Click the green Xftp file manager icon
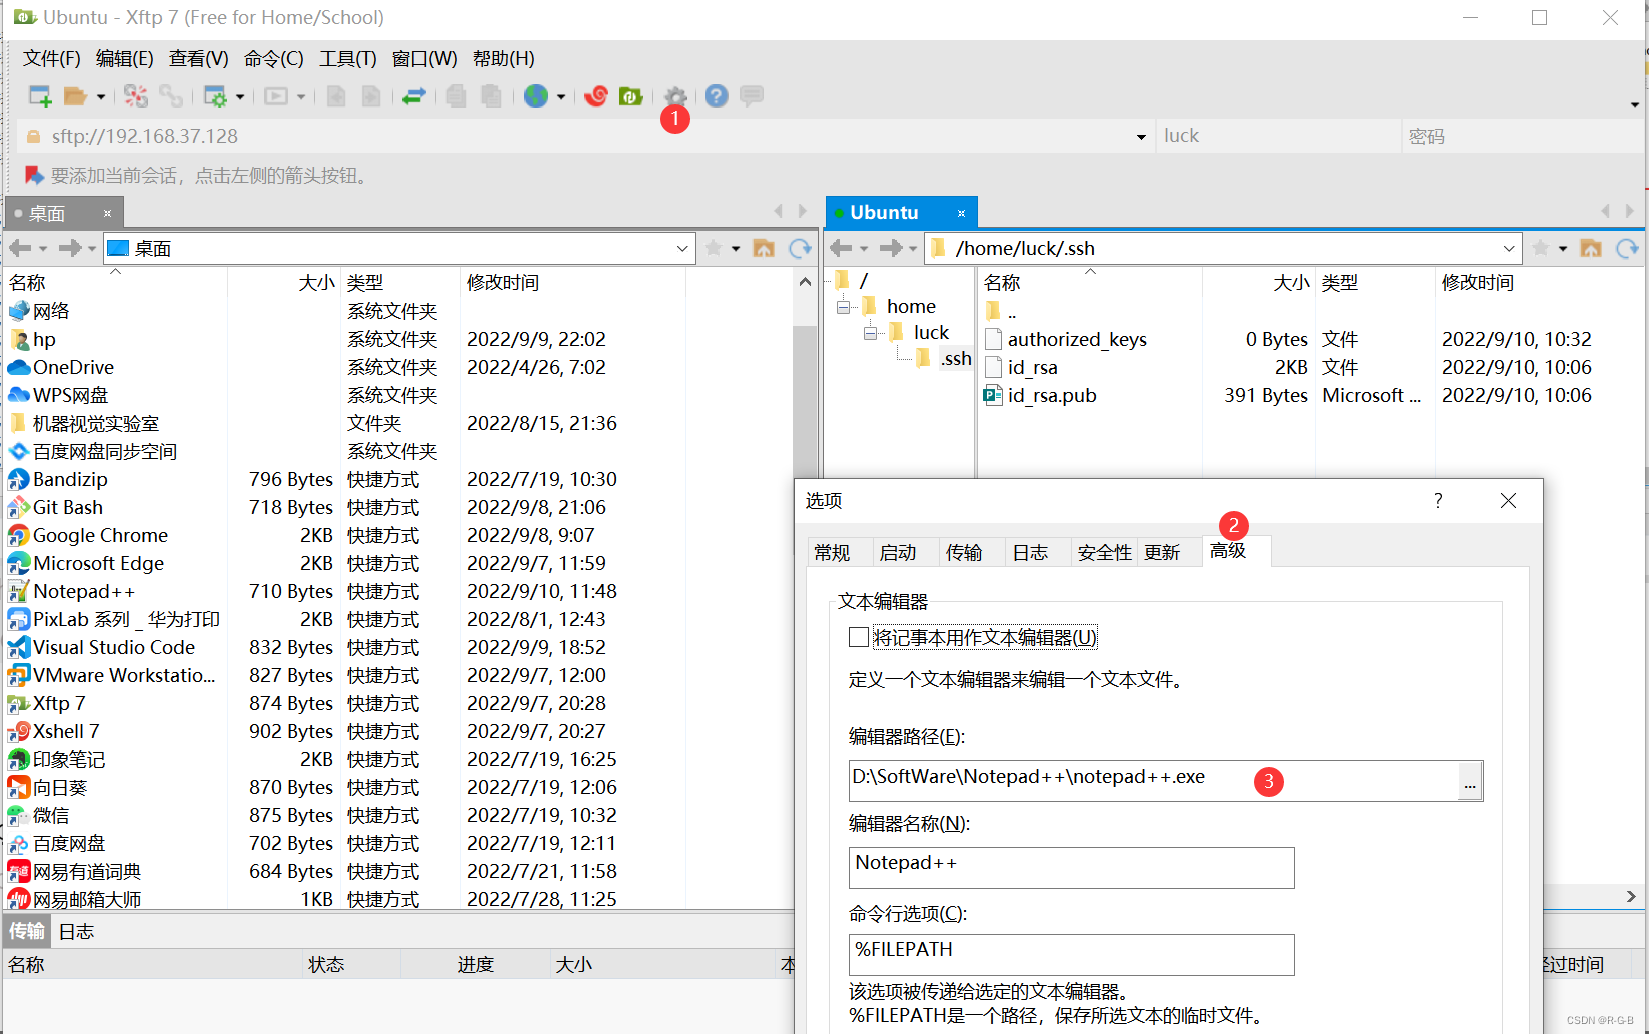 (630, 96)
